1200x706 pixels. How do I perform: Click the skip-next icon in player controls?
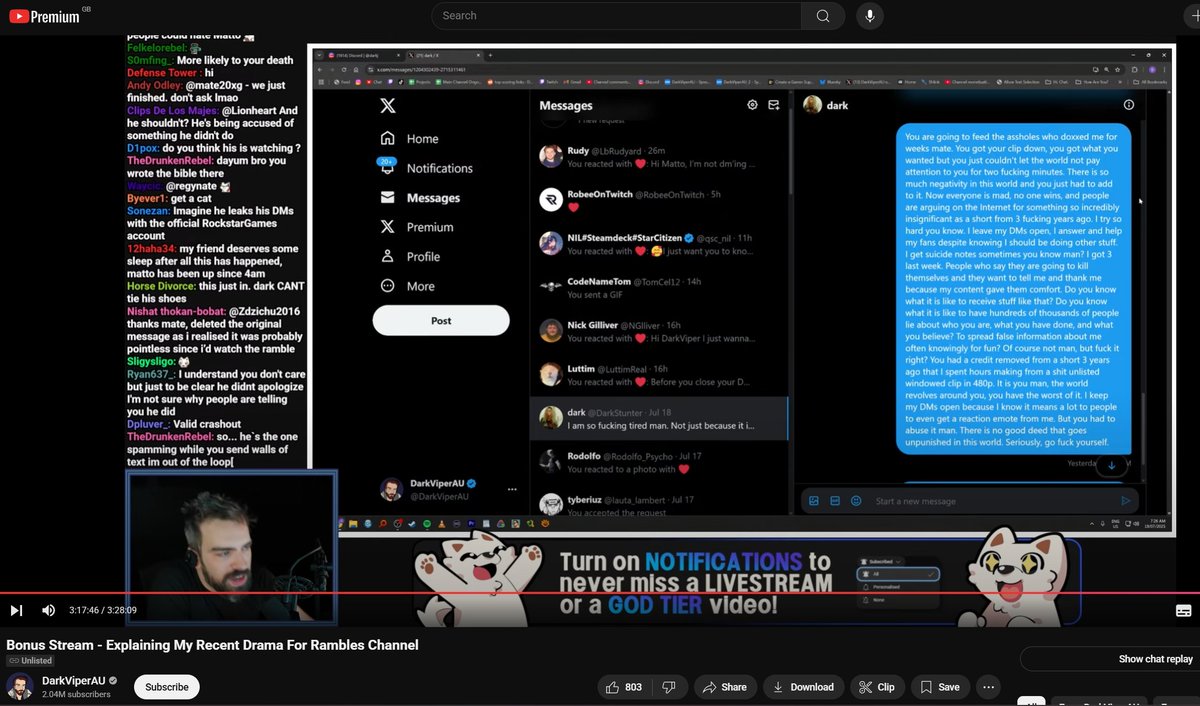click(x=16, y=610)
